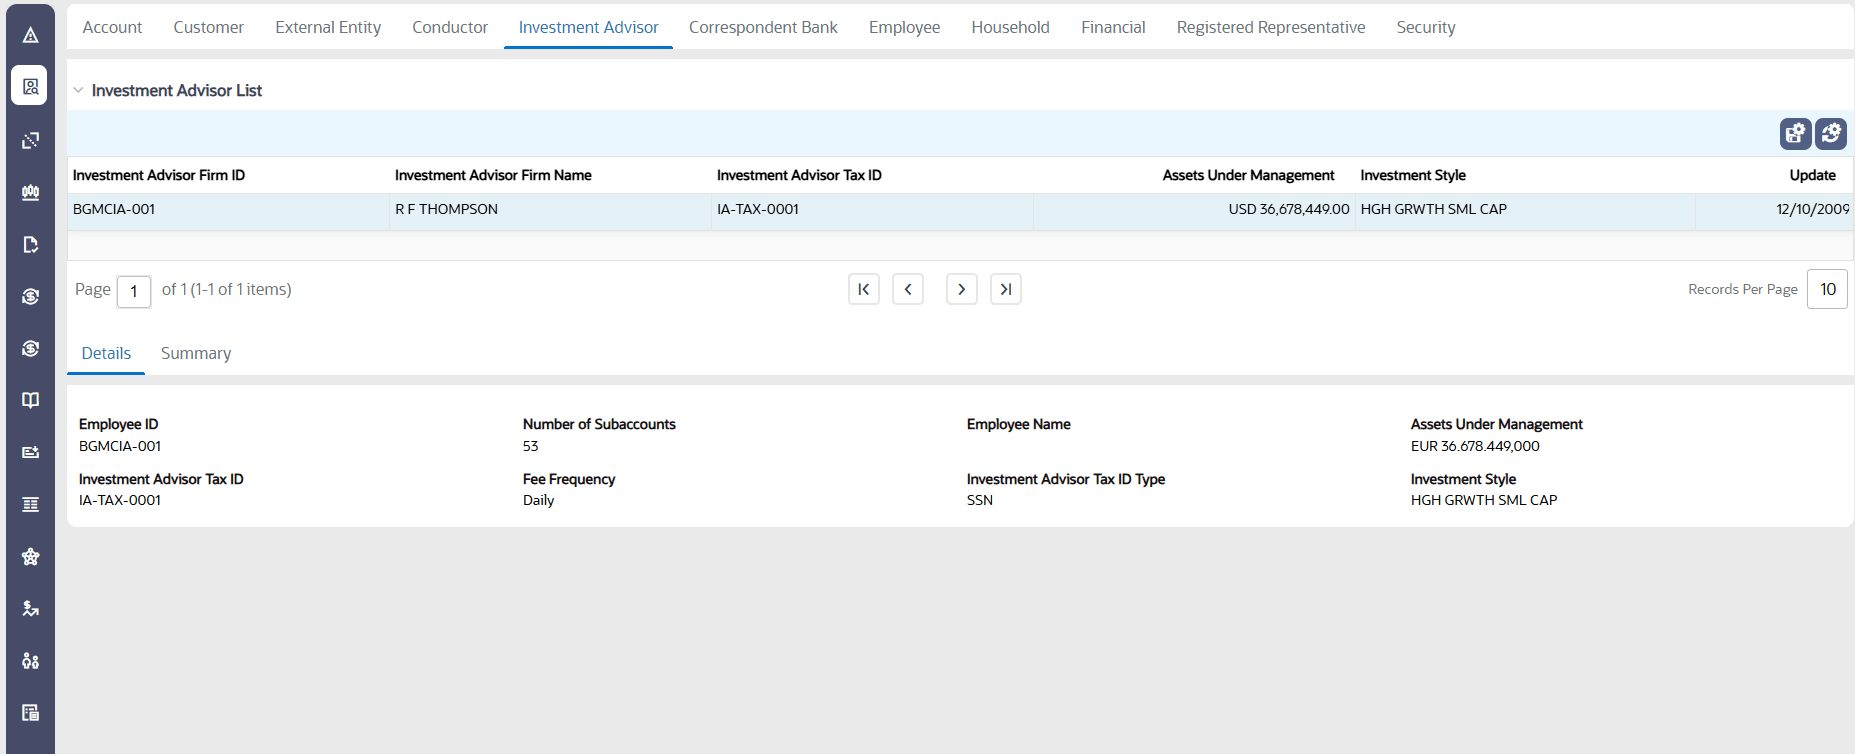Click the R F THOMPSON firm name cell

[x=550, y=209]
